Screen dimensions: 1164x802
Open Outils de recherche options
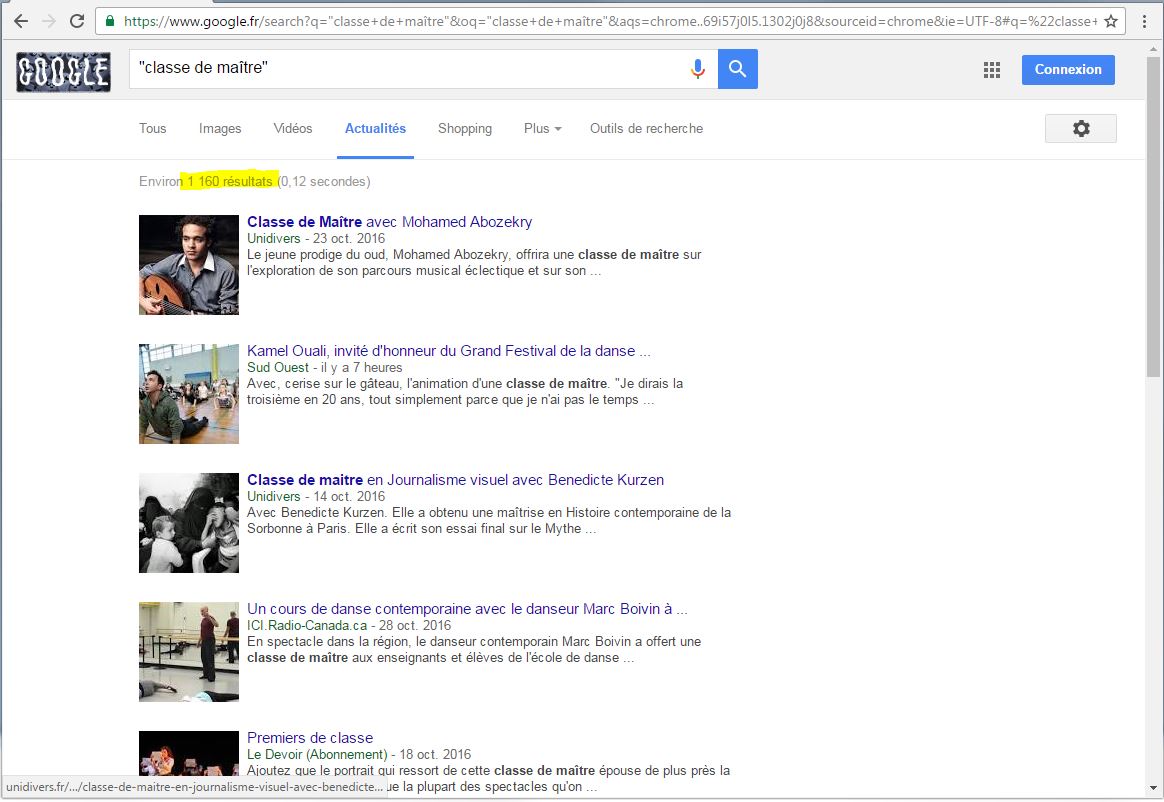(646, 129)
